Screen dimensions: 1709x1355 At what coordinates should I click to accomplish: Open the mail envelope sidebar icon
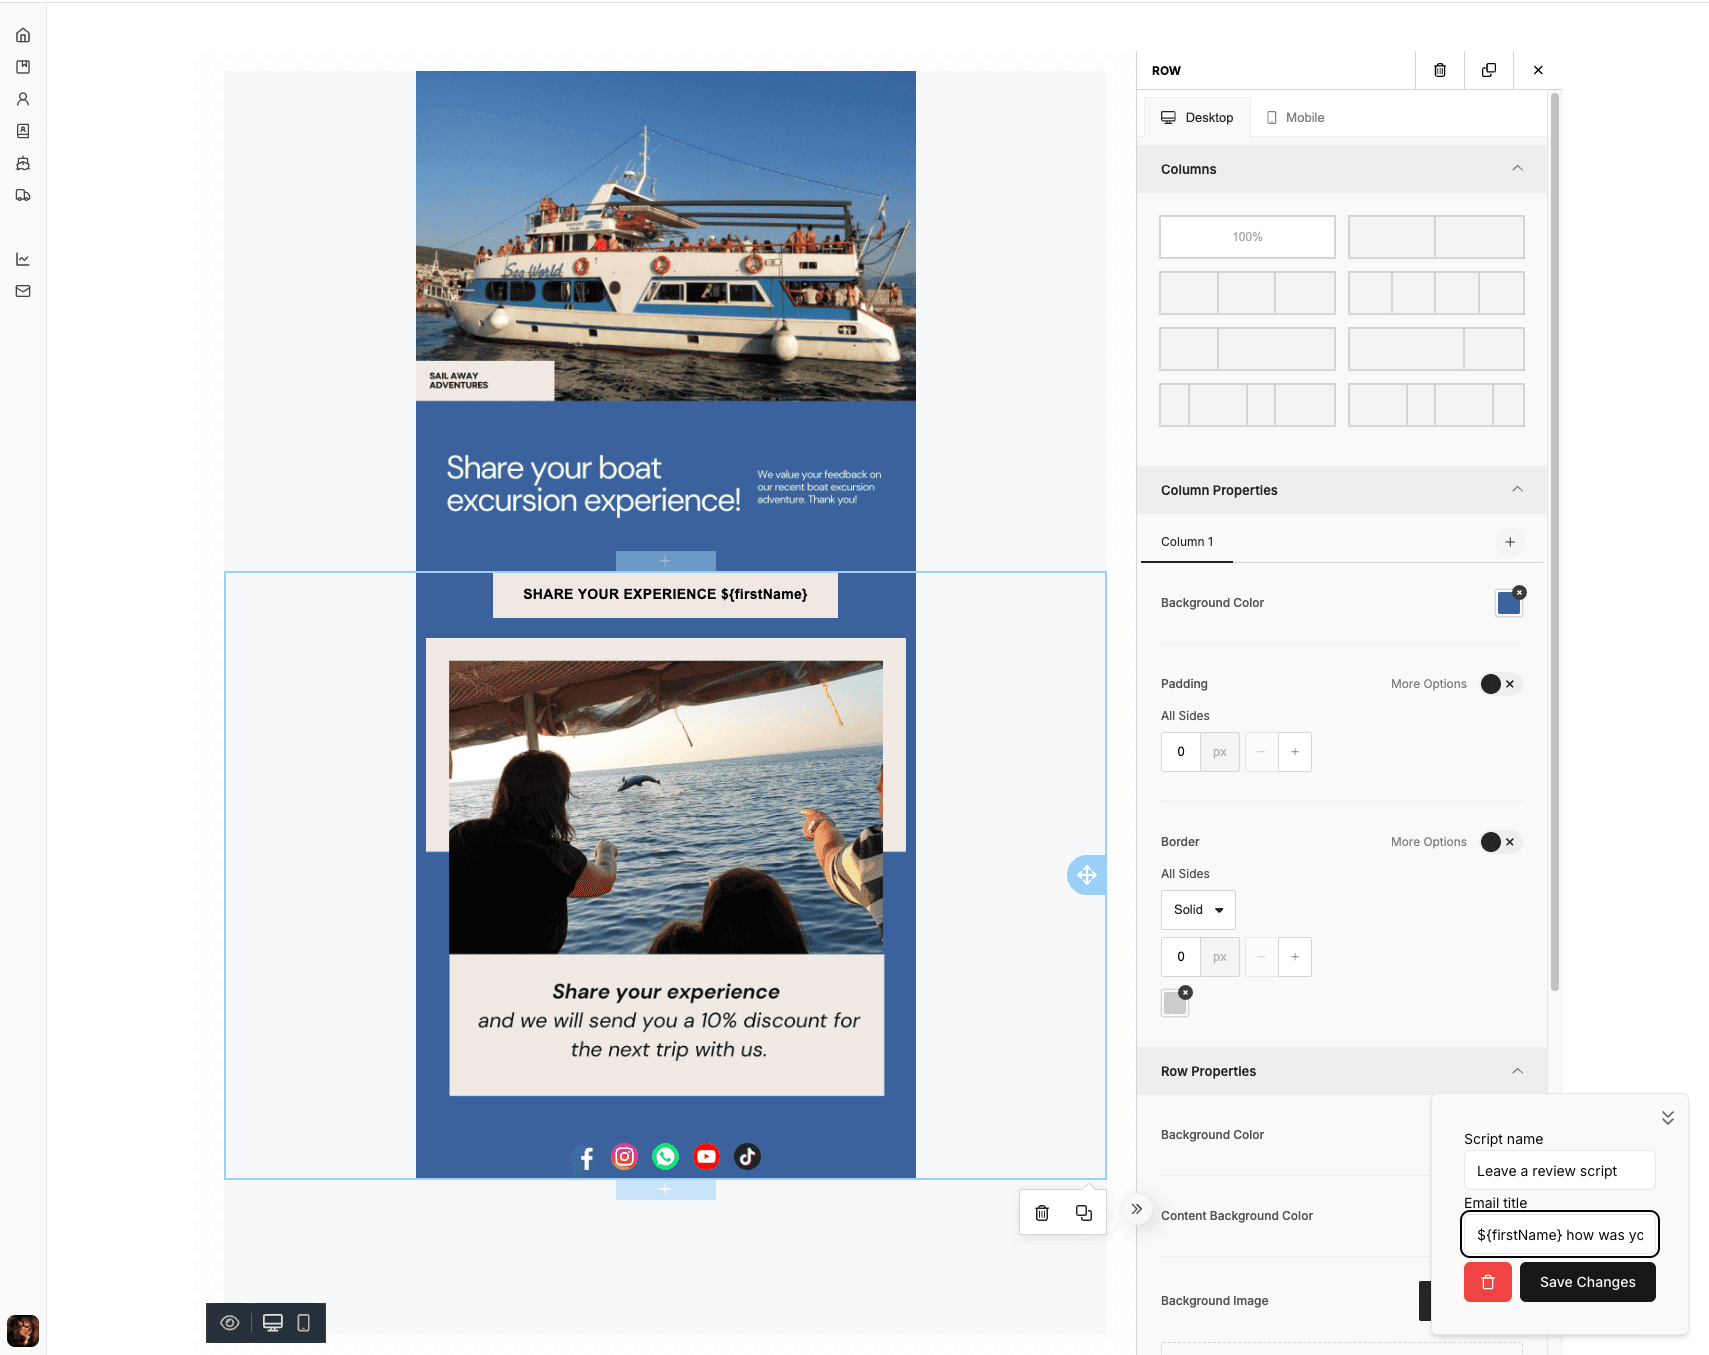coord(23,291)
